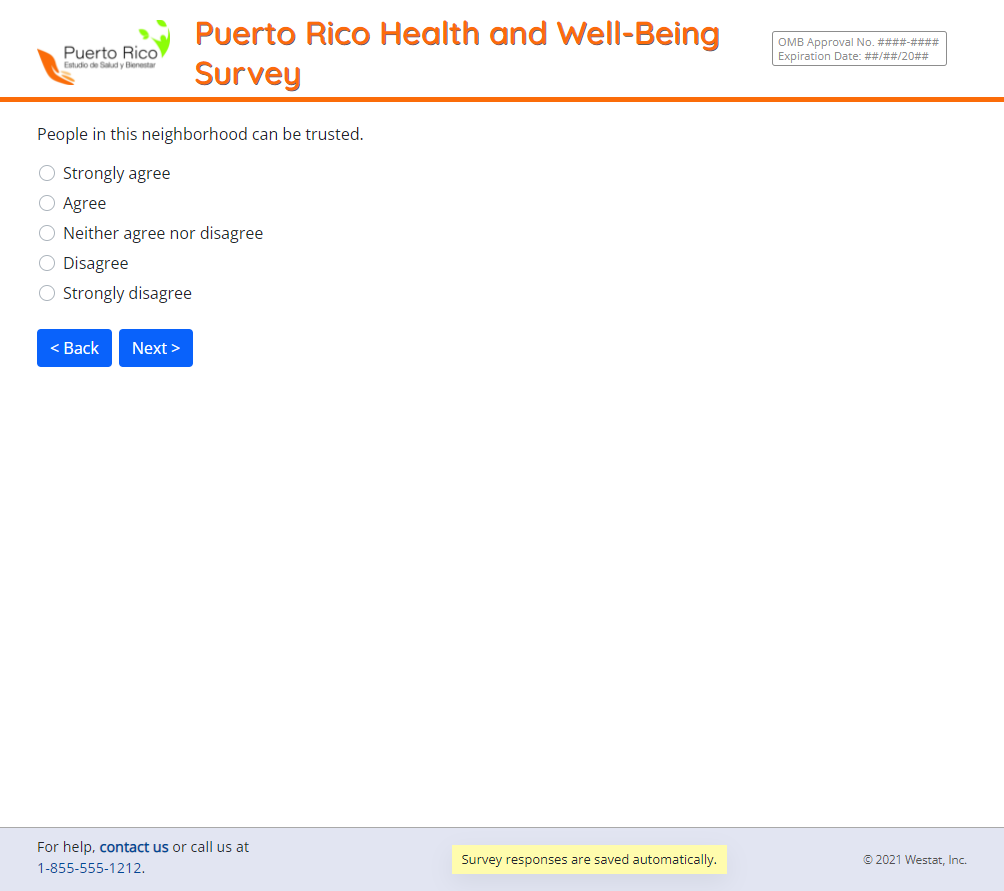This screenshot has width=1004, height=891.
Task: Select the Strongly agree radio button
Action: point(47,173)
